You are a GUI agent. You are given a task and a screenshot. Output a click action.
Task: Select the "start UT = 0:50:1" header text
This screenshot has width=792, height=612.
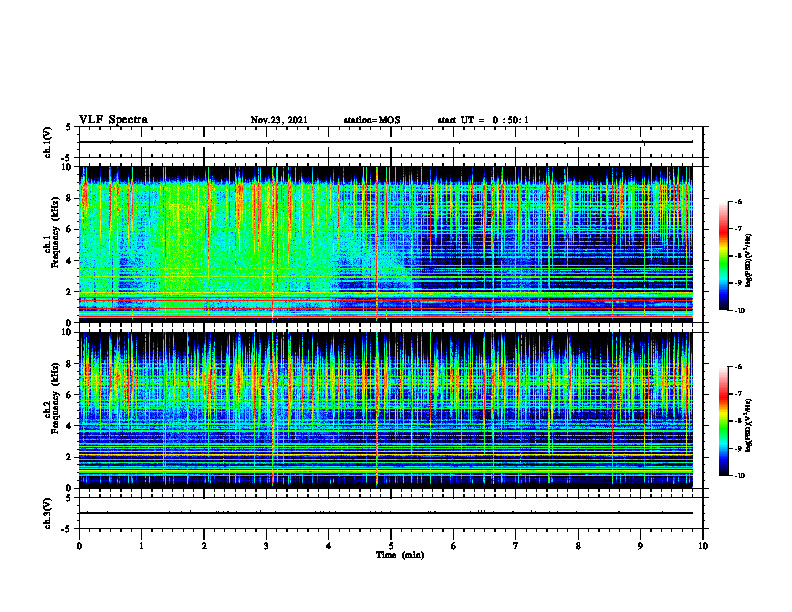[x=483, y=120]
